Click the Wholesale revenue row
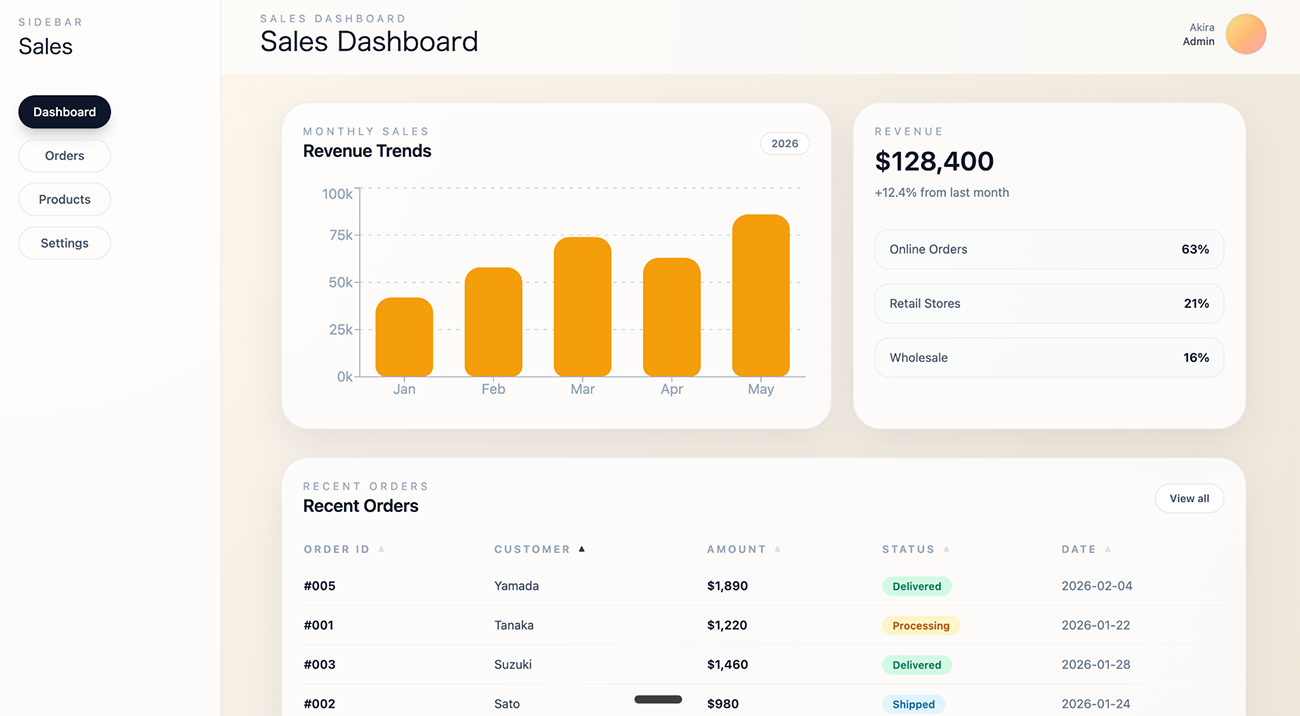The width and height of the screenshot is (1300, 716). coord(1049,358)
